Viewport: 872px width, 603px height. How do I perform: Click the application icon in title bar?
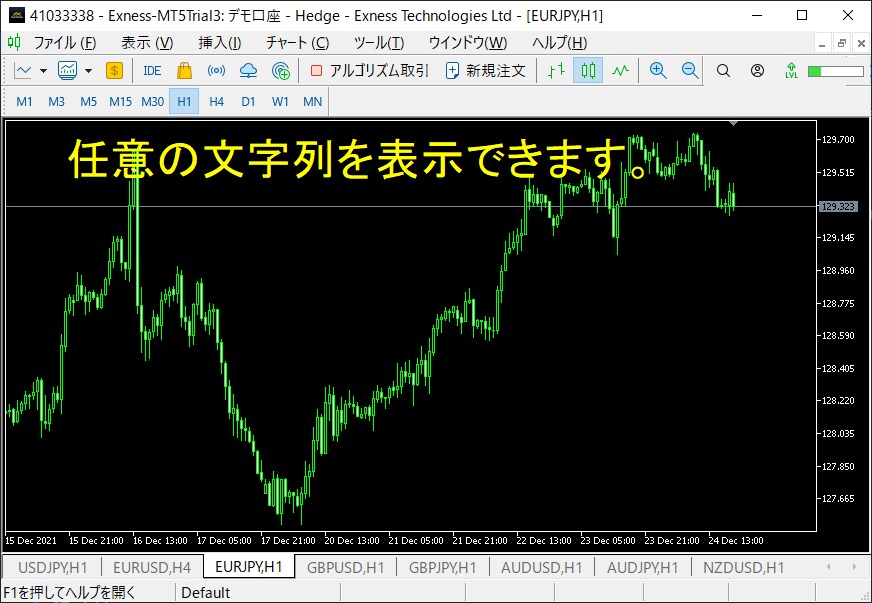[x=17, y=16]
